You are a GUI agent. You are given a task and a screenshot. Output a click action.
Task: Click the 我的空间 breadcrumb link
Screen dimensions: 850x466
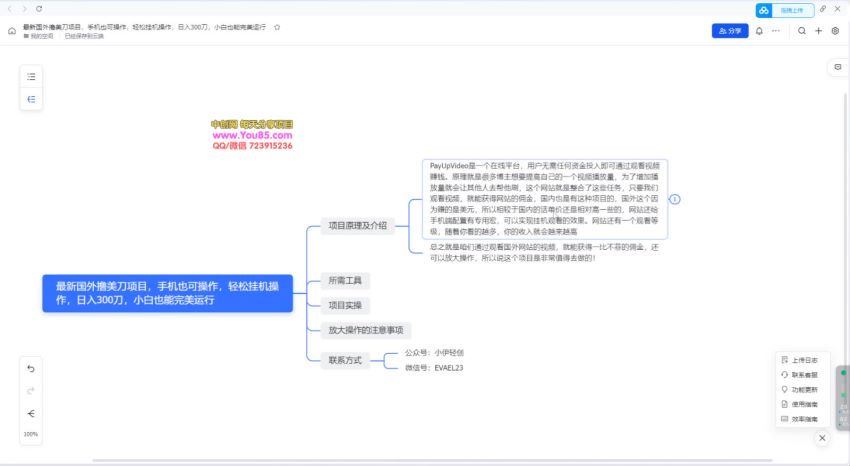pos(42,36)
